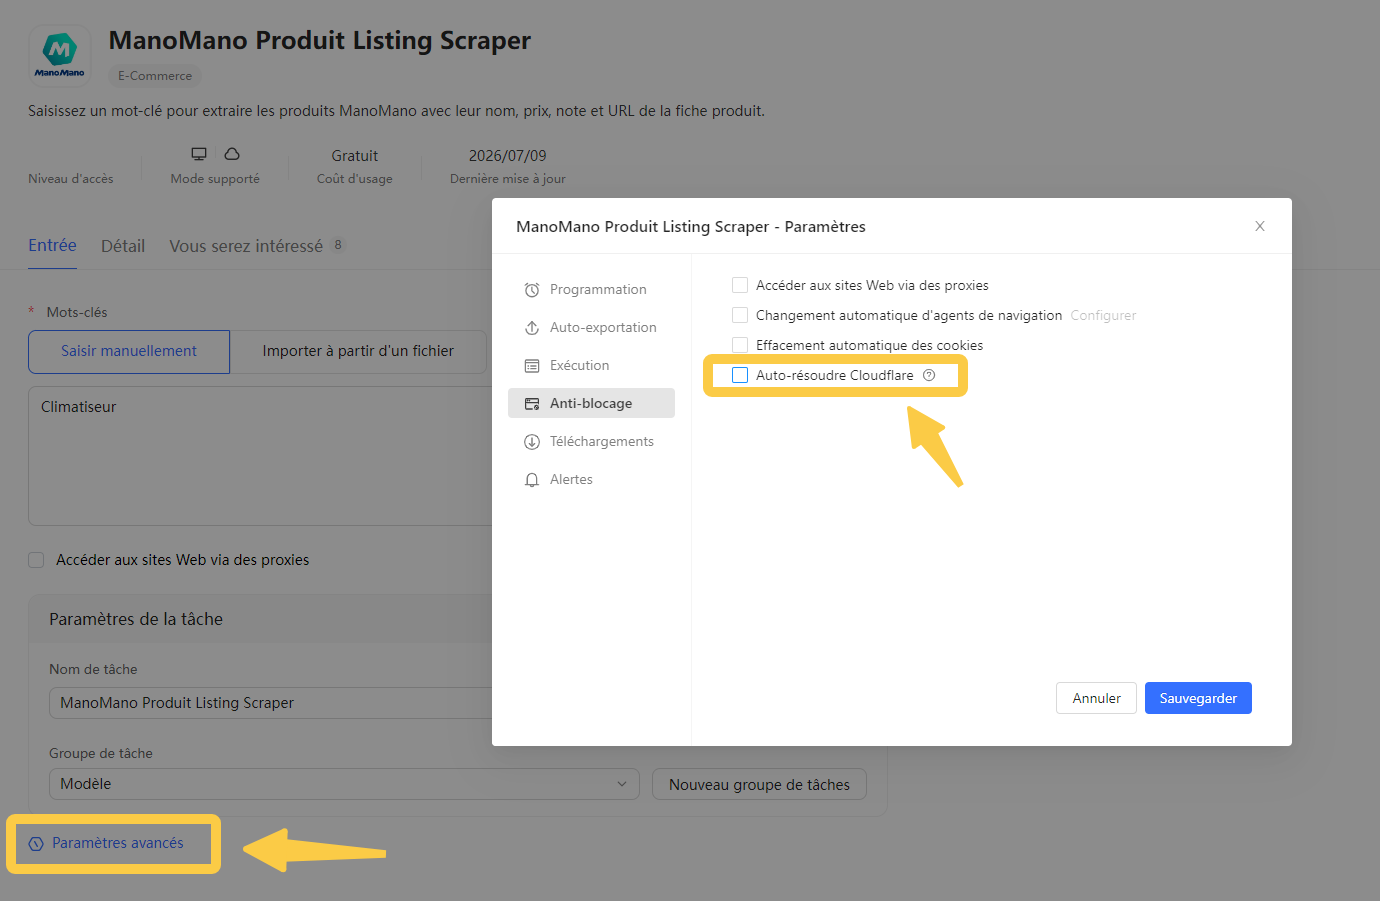Click the 2026/07/09 update date

tap(507, 156)
